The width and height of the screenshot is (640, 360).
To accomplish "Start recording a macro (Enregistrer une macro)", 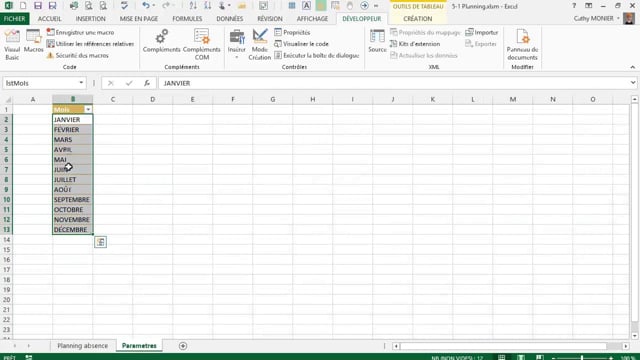I will [80, 32].
